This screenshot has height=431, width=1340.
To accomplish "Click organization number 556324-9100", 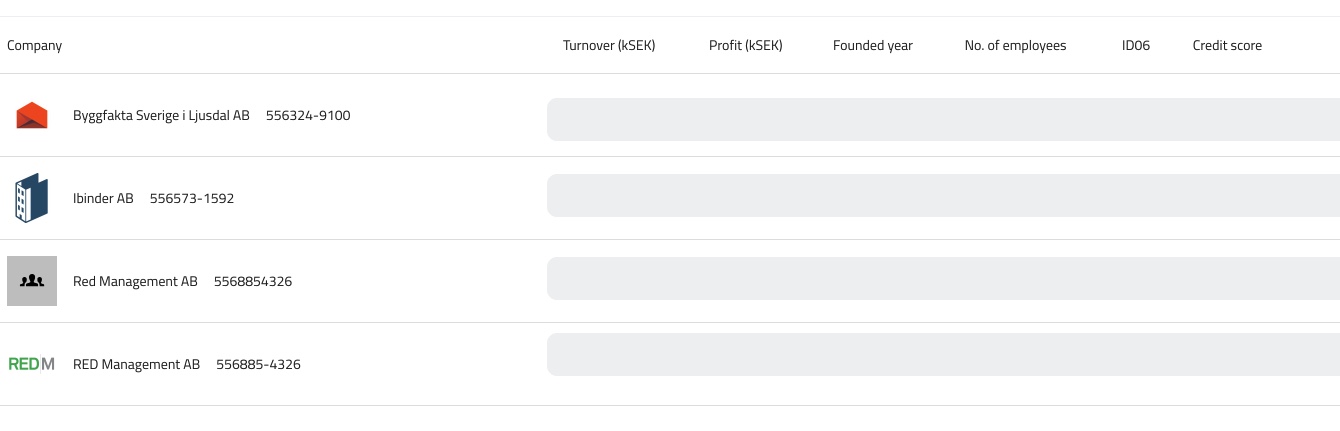I will [308, 116].
